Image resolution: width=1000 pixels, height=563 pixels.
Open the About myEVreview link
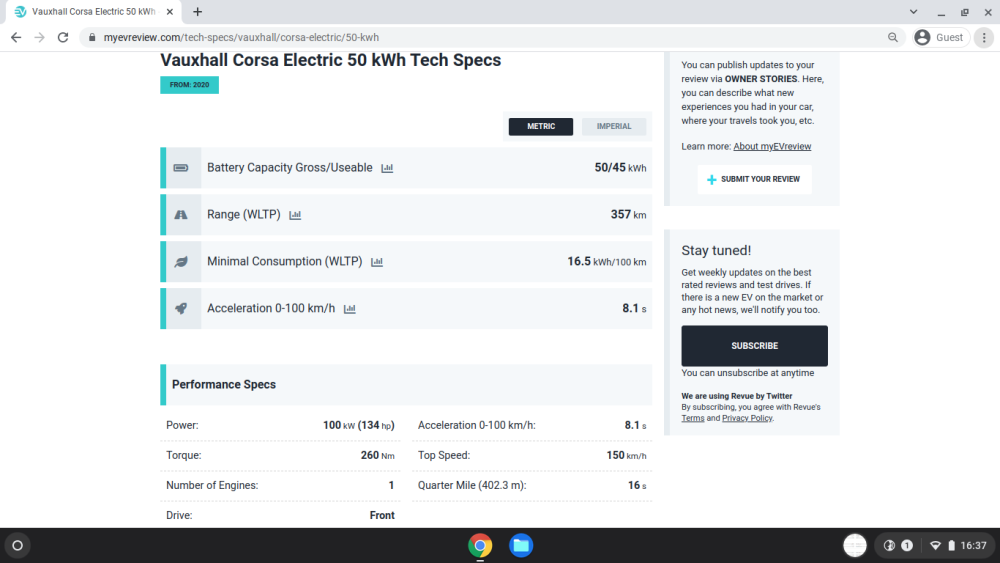point(772,147)
